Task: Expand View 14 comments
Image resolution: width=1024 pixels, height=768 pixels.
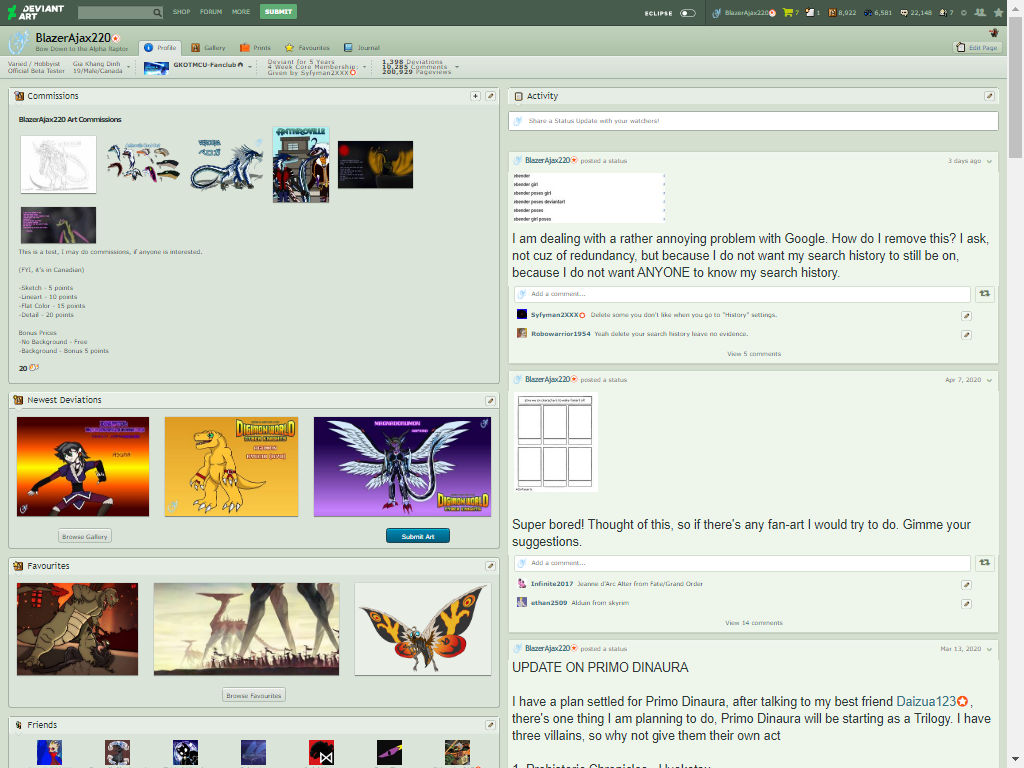Action: coord(754,623)
